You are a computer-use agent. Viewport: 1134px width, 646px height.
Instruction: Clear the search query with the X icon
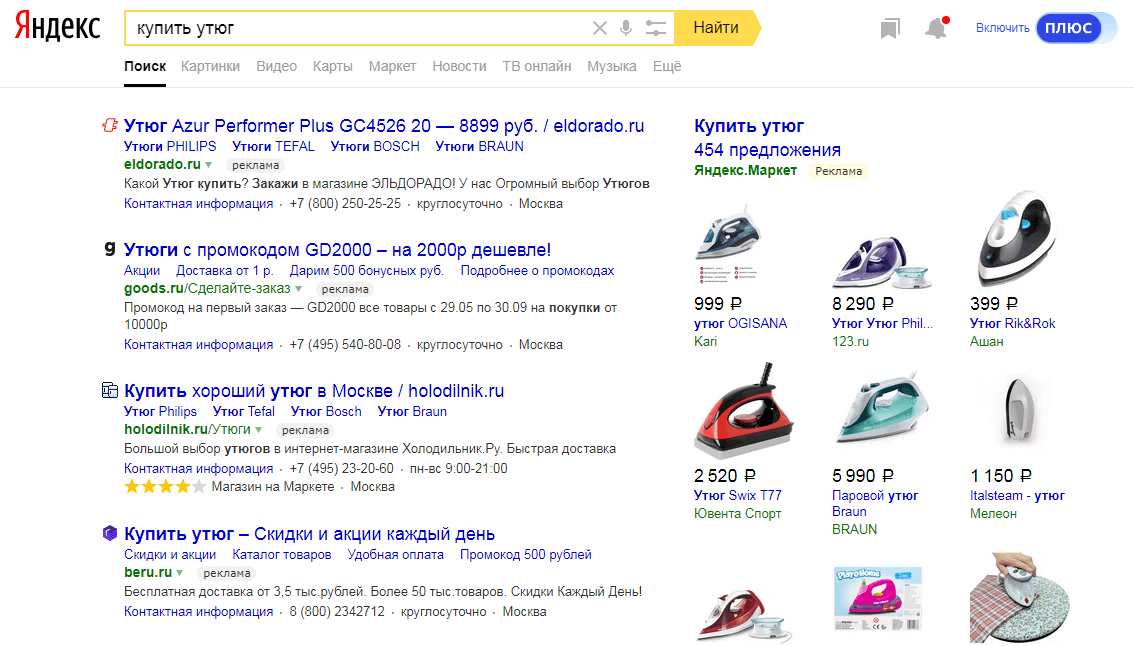(600, 28)
